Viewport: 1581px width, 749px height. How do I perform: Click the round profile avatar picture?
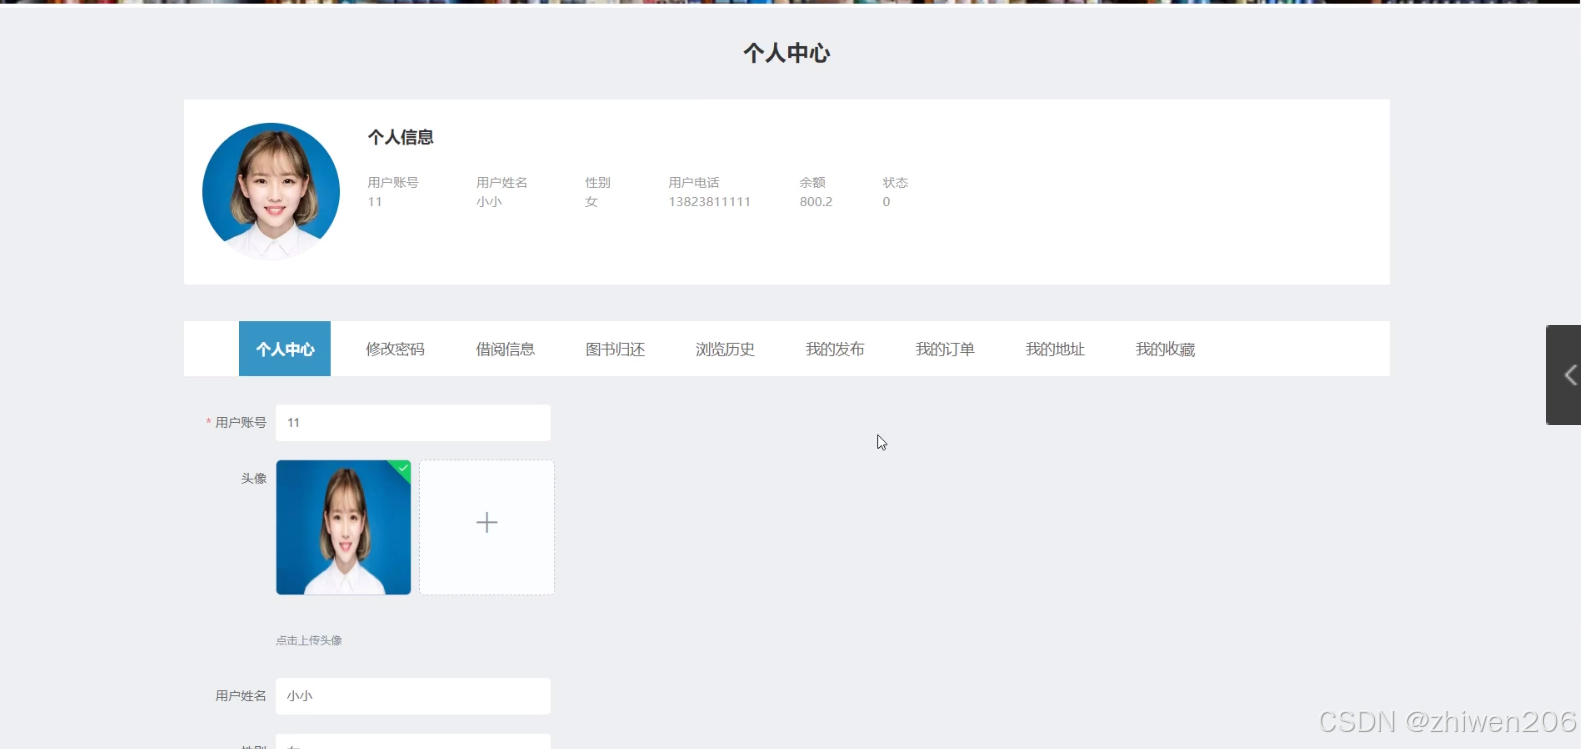point(271,191)
